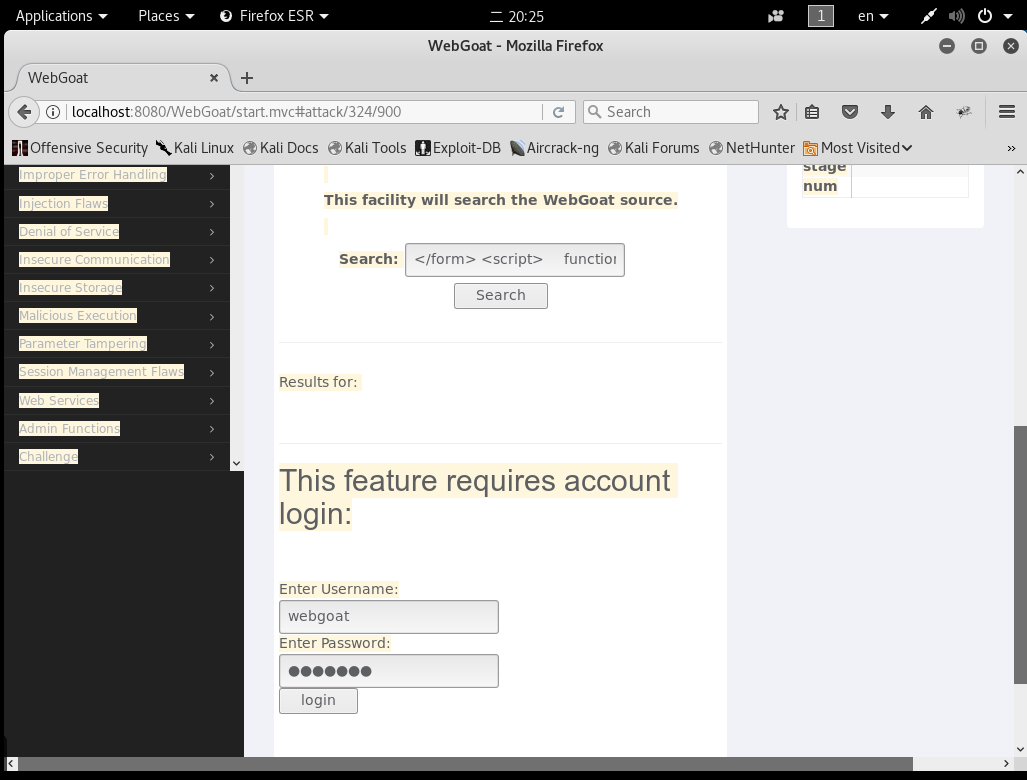Expand Parameter Tampering lesson category
The width and height of the screenshot is (1027, 780).
click(117, 344)
